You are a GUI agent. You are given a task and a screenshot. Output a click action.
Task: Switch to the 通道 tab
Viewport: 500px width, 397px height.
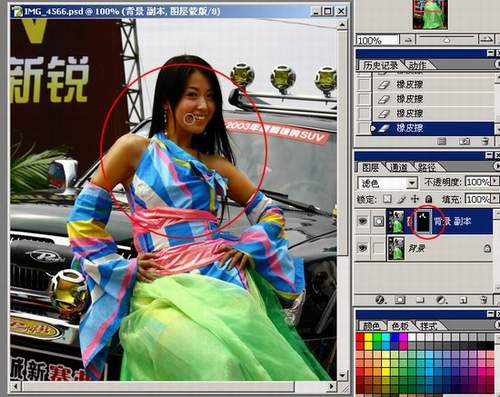398,167
